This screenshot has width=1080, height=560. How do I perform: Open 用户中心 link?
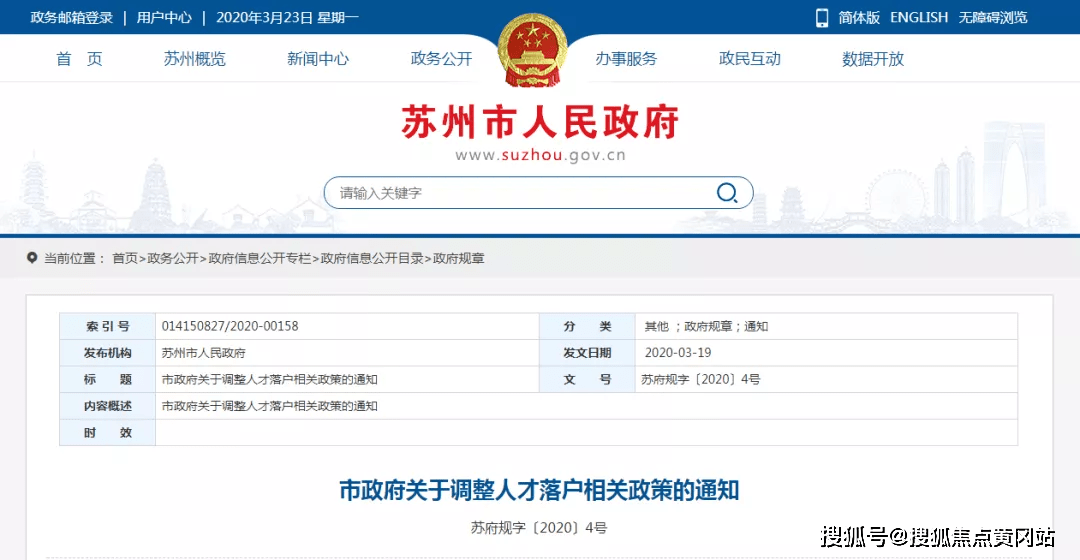[x=164, y=18]
